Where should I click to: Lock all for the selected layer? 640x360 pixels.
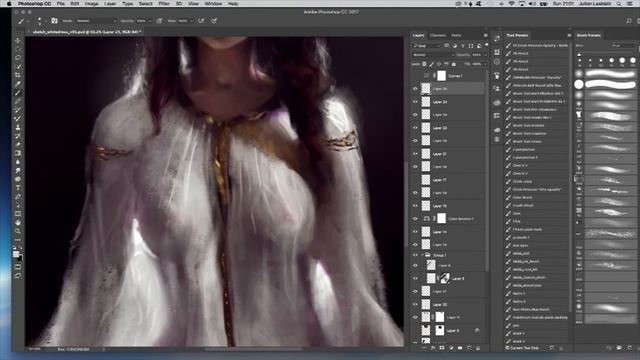pyautogui.click(x=453, y=64)
